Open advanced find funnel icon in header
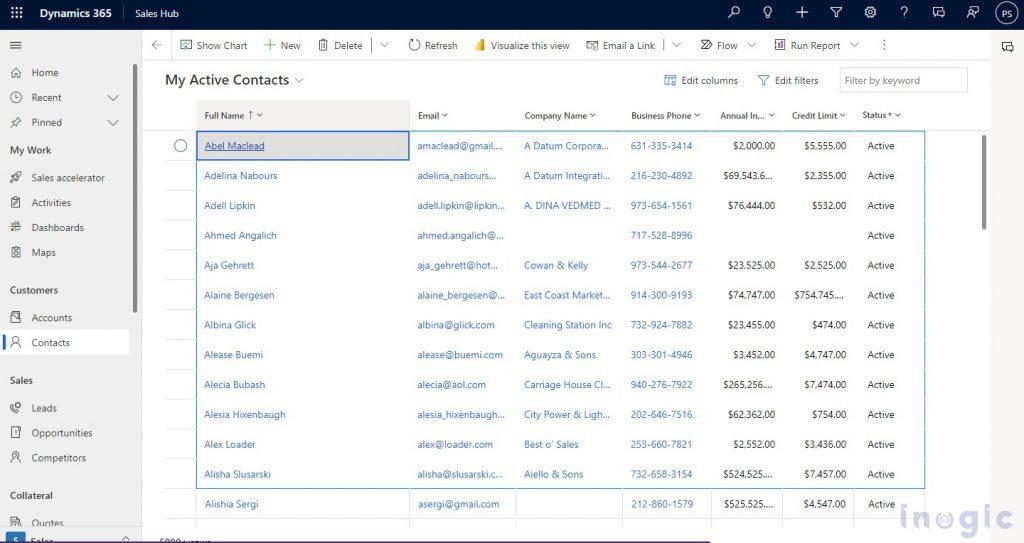 point(836,12)
